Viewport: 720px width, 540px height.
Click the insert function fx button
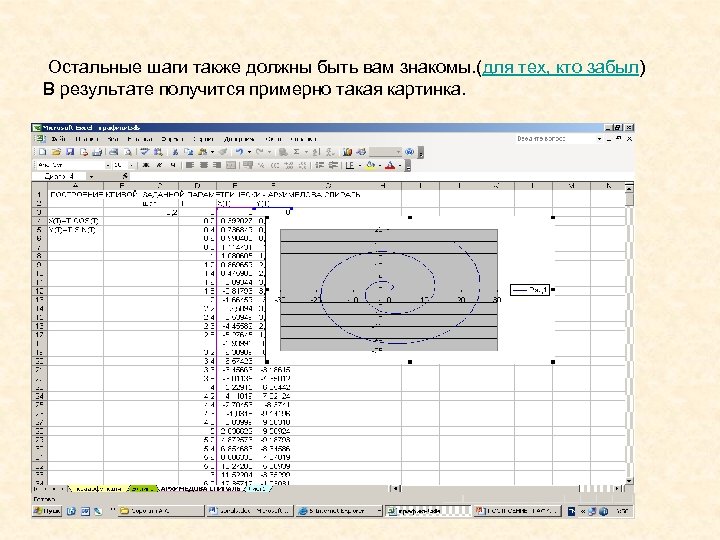pyautogui.click(x=125, y=176)
